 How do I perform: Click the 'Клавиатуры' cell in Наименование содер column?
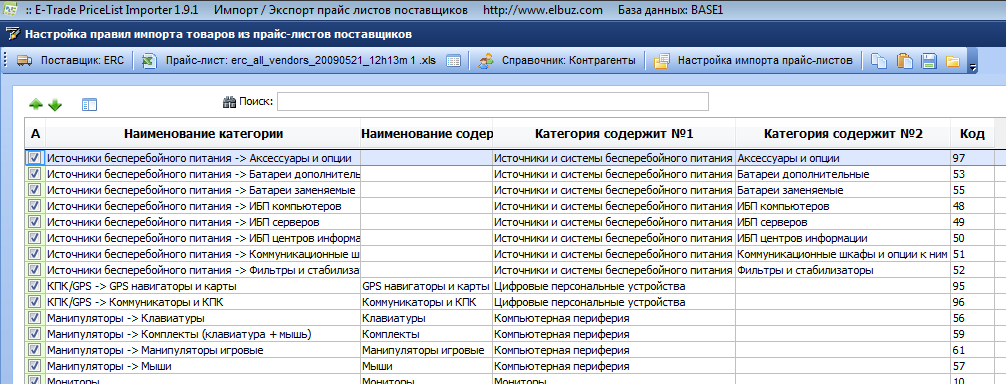coord(427,318)
